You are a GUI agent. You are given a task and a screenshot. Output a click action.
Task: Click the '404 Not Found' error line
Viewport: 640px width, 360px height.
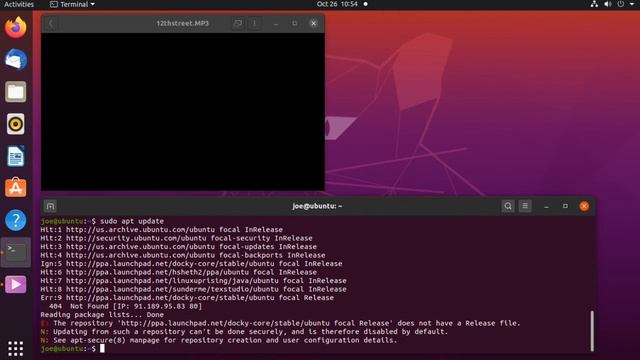point(125,306)
